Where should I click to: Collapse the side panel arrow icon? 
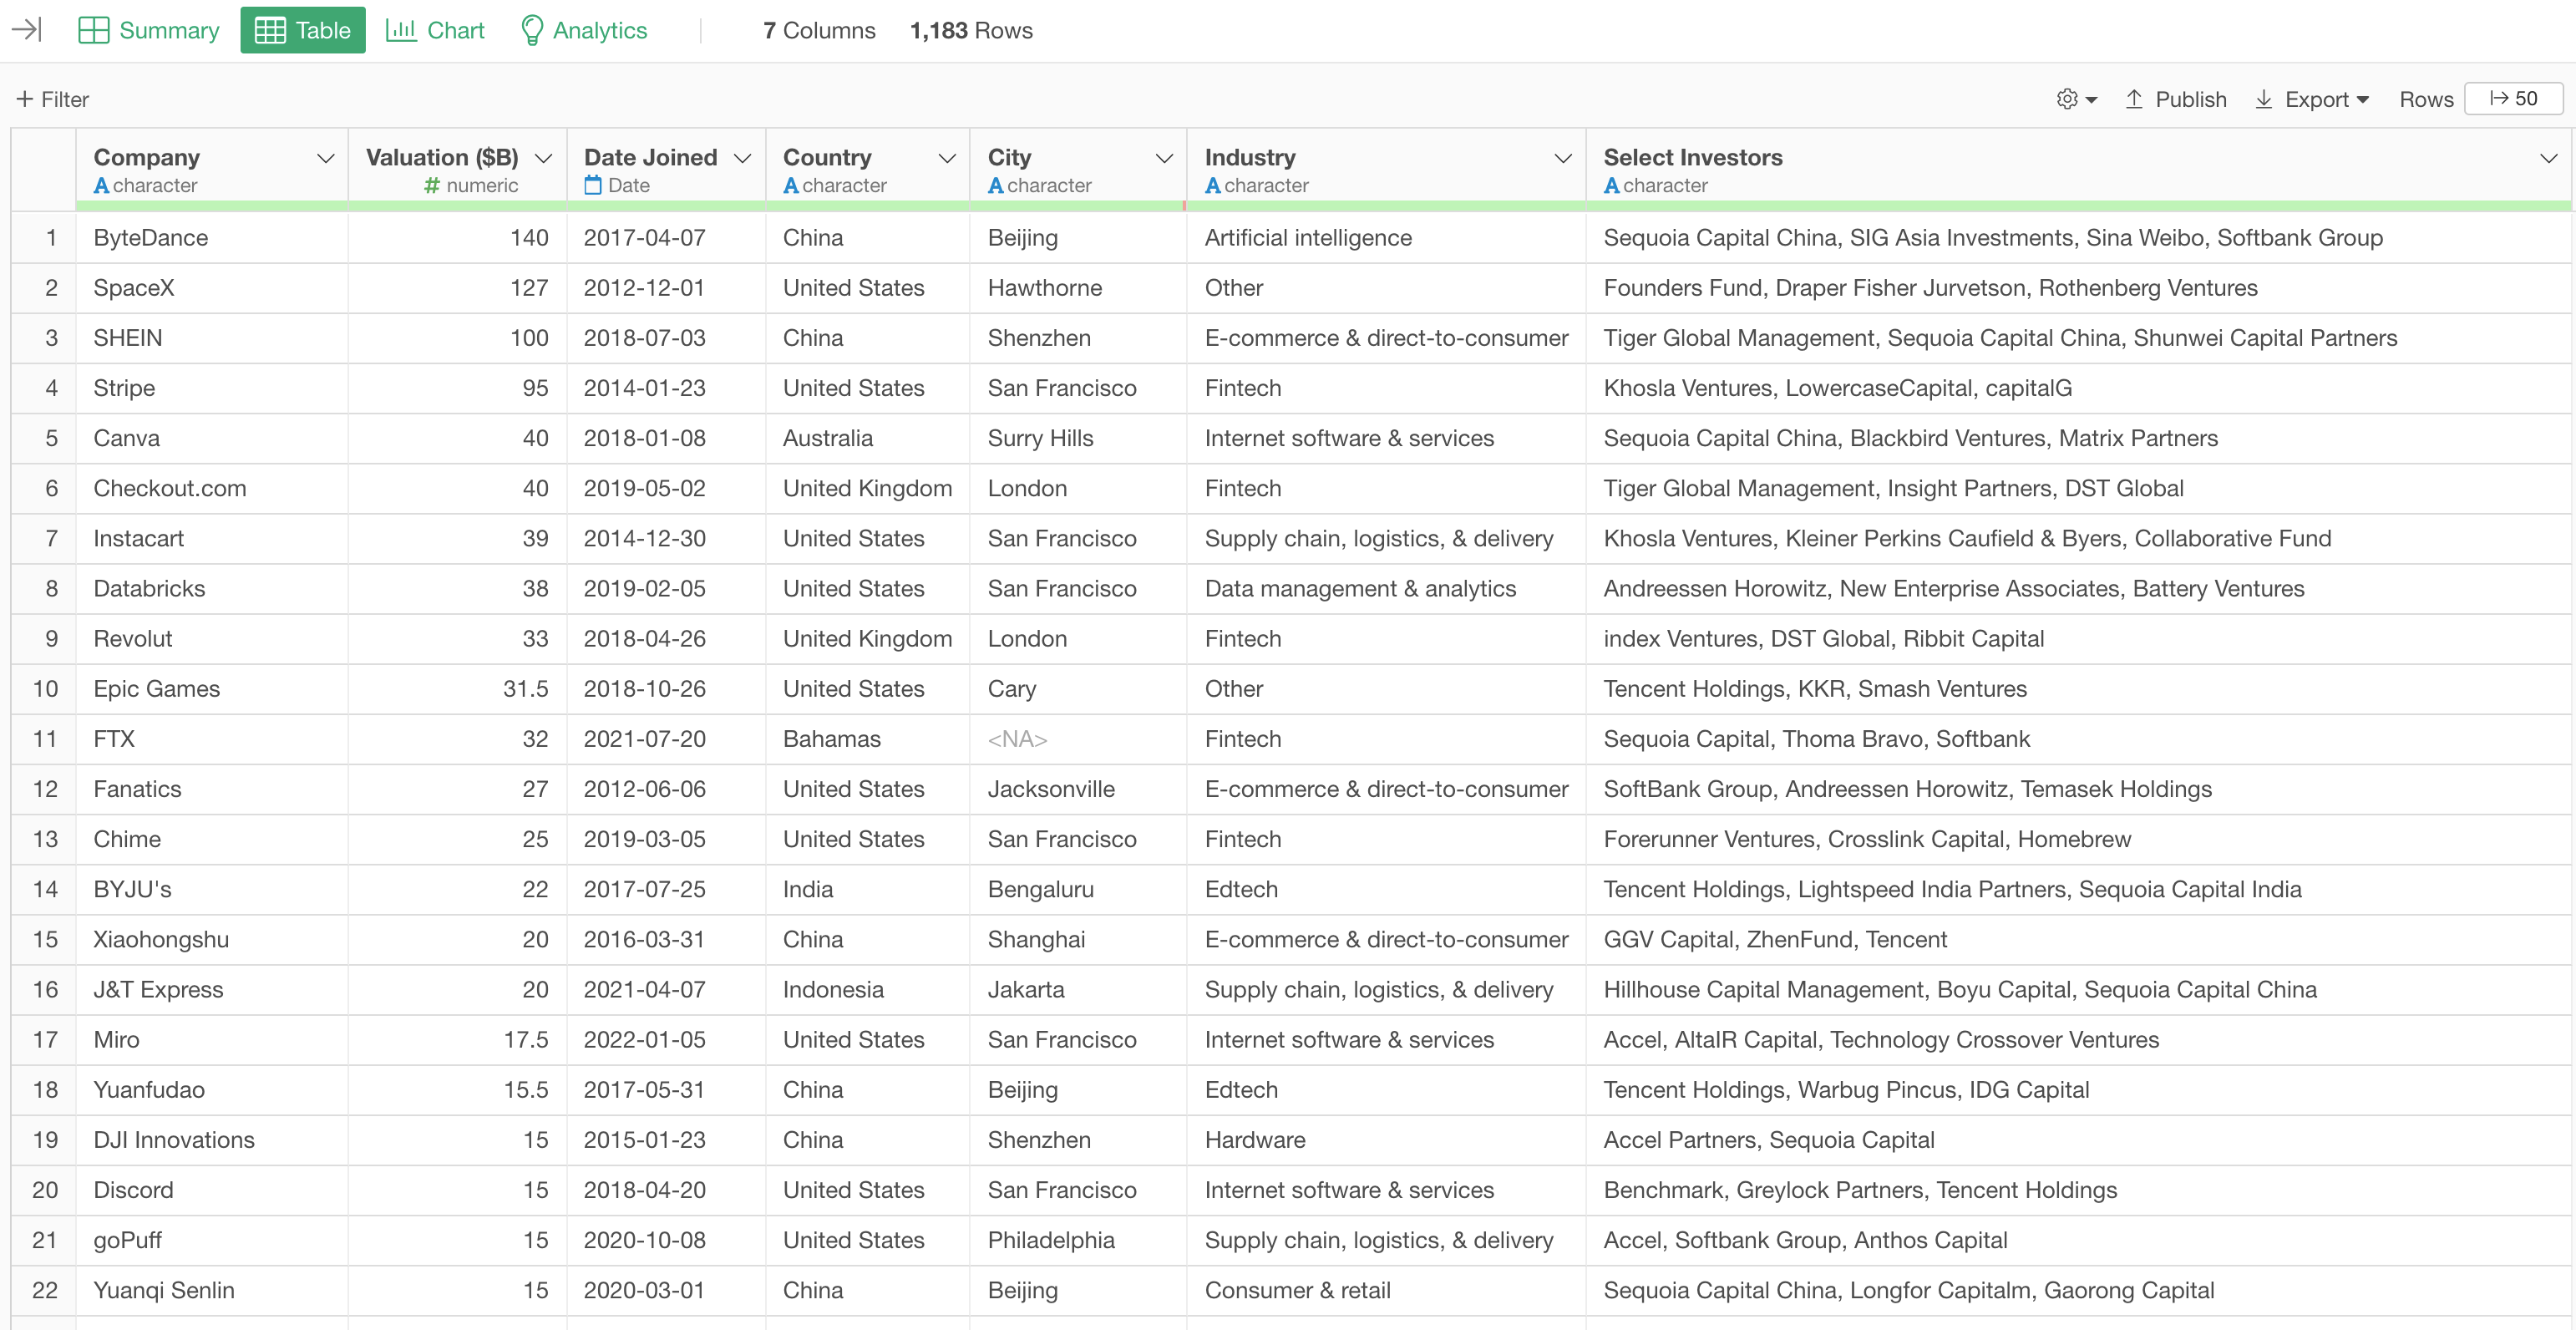pyautogui.click(x=27, y=30)
